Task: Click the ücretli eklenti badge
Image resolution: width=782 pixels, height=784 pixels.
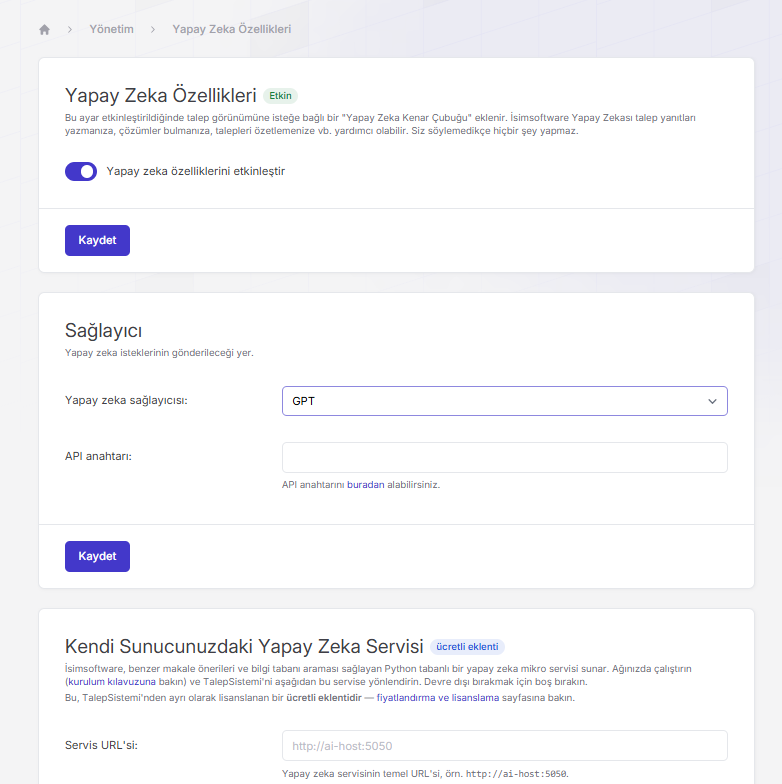Action: (467, 646)
